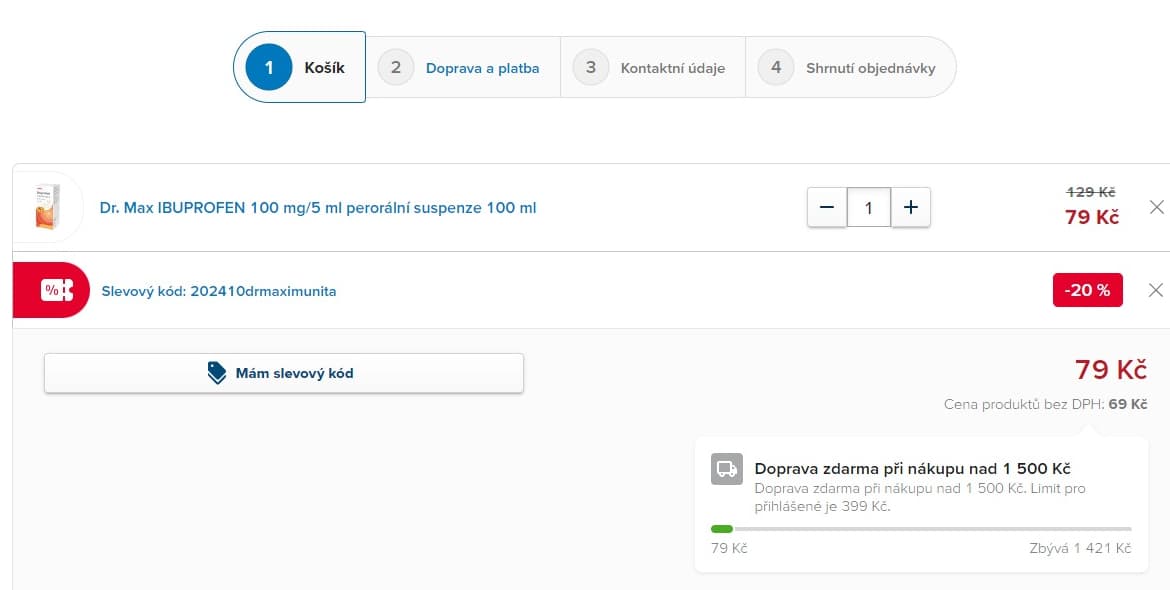Click 'Zbývá 1 421 Kč' remaining amount

coord(1080,548)
